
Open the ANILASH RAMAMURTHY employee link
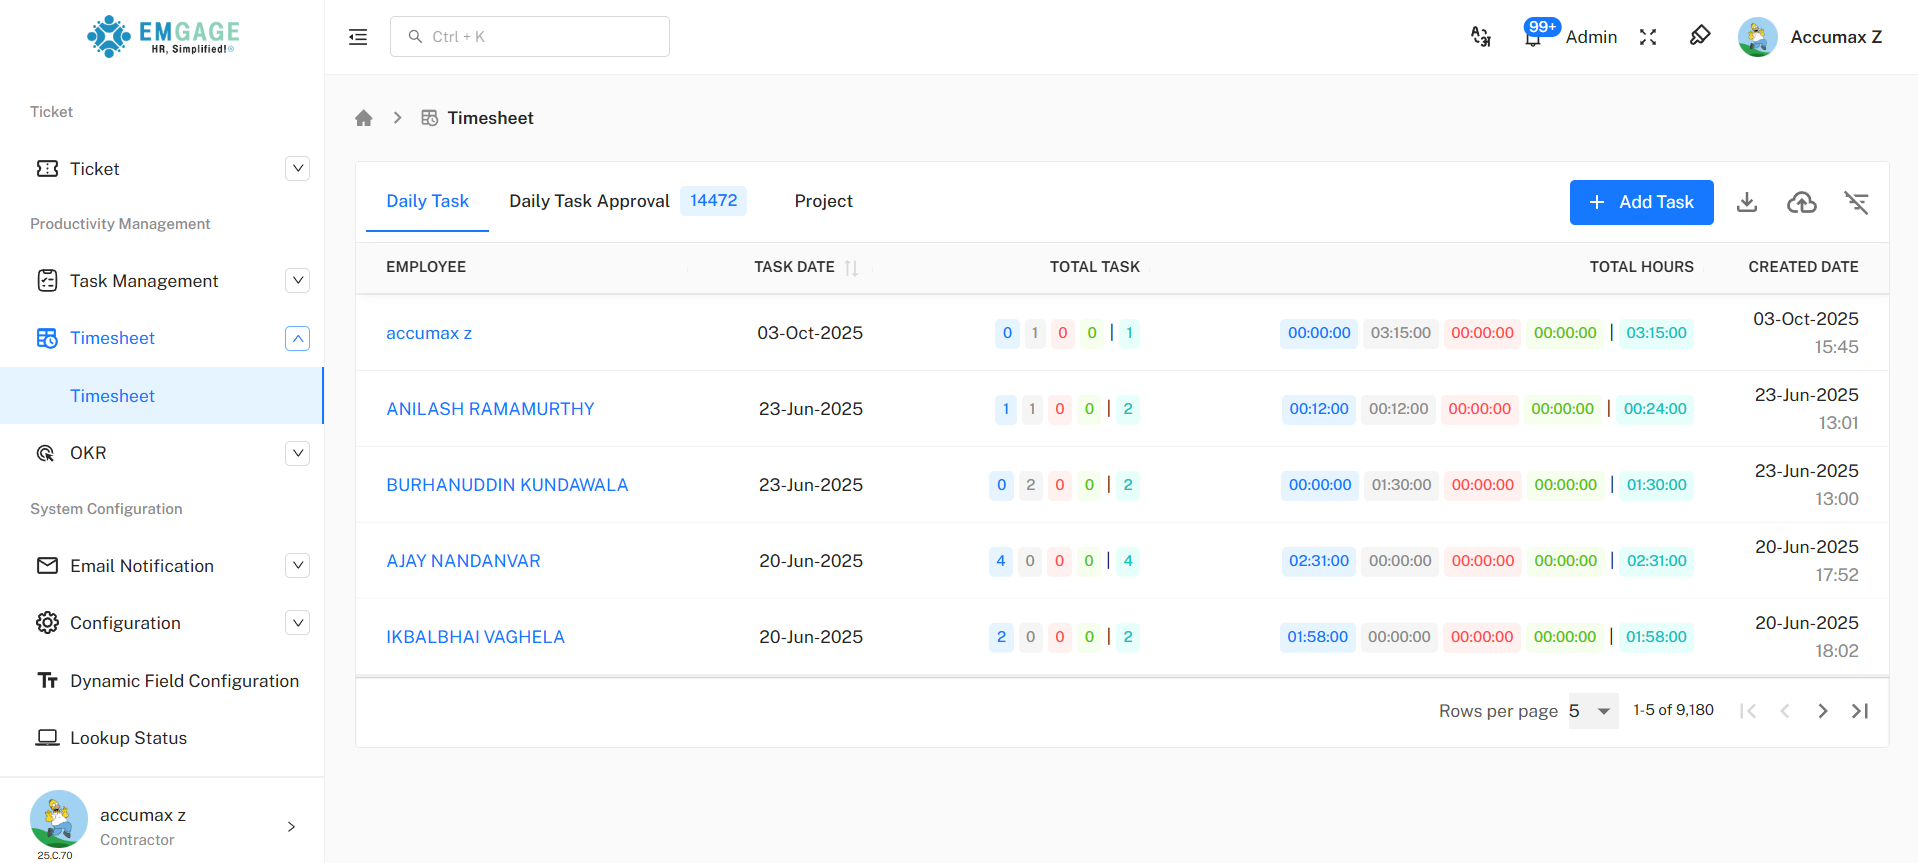(x=490, y=409)
